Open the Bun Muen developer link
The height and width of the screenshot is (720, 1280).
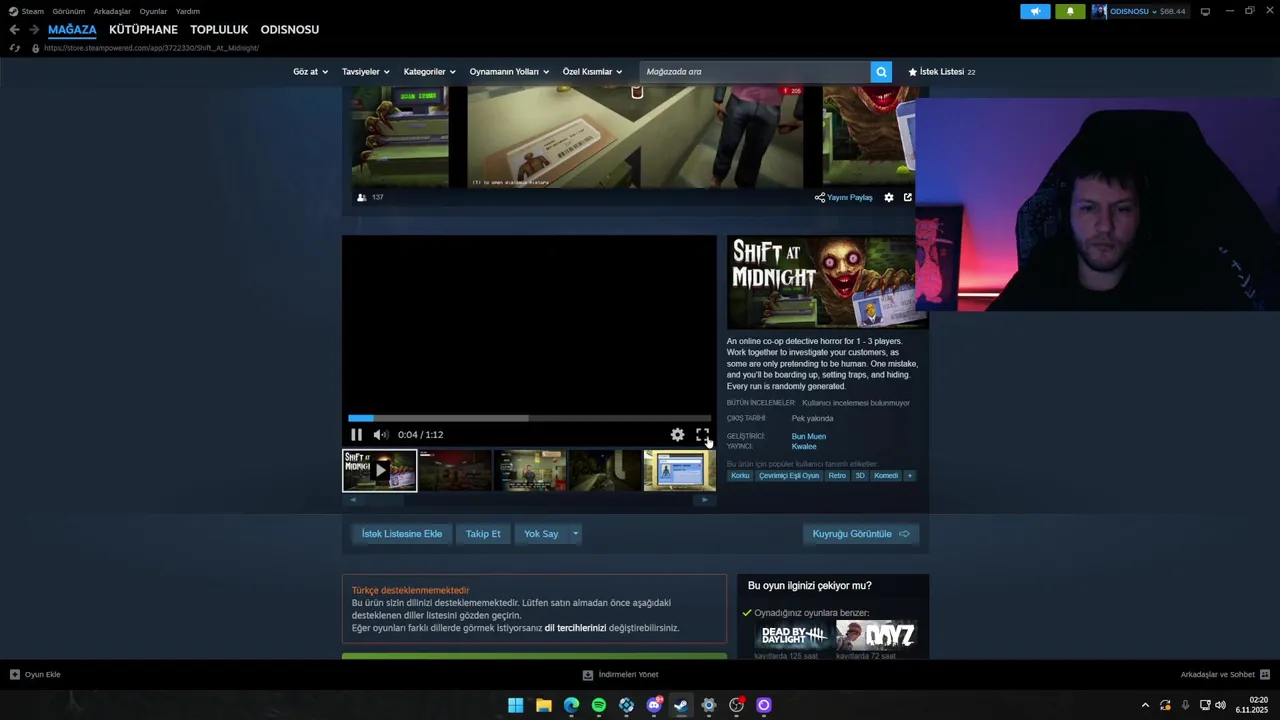809,436
